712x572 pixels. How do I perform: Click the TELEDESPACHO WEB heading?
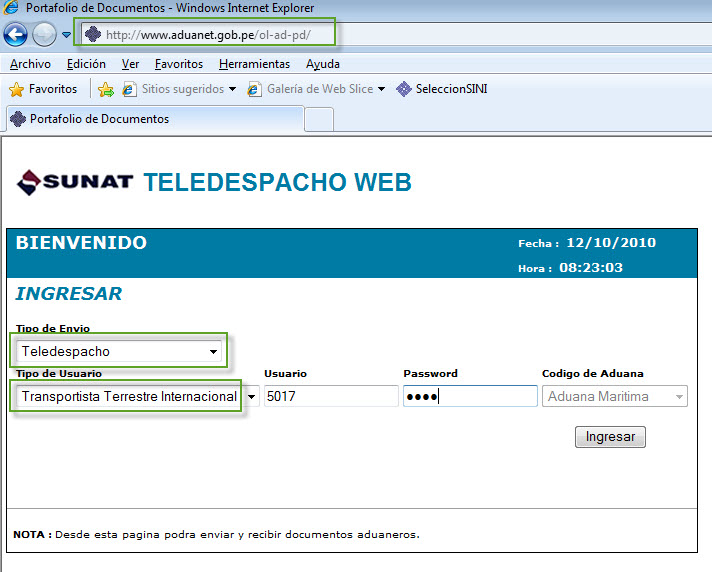(x=277, y=182)
